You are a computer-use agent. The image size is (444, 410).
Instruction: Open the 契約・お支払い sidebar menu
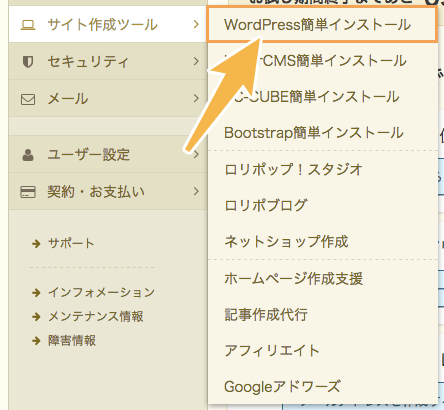coord(108,191)
